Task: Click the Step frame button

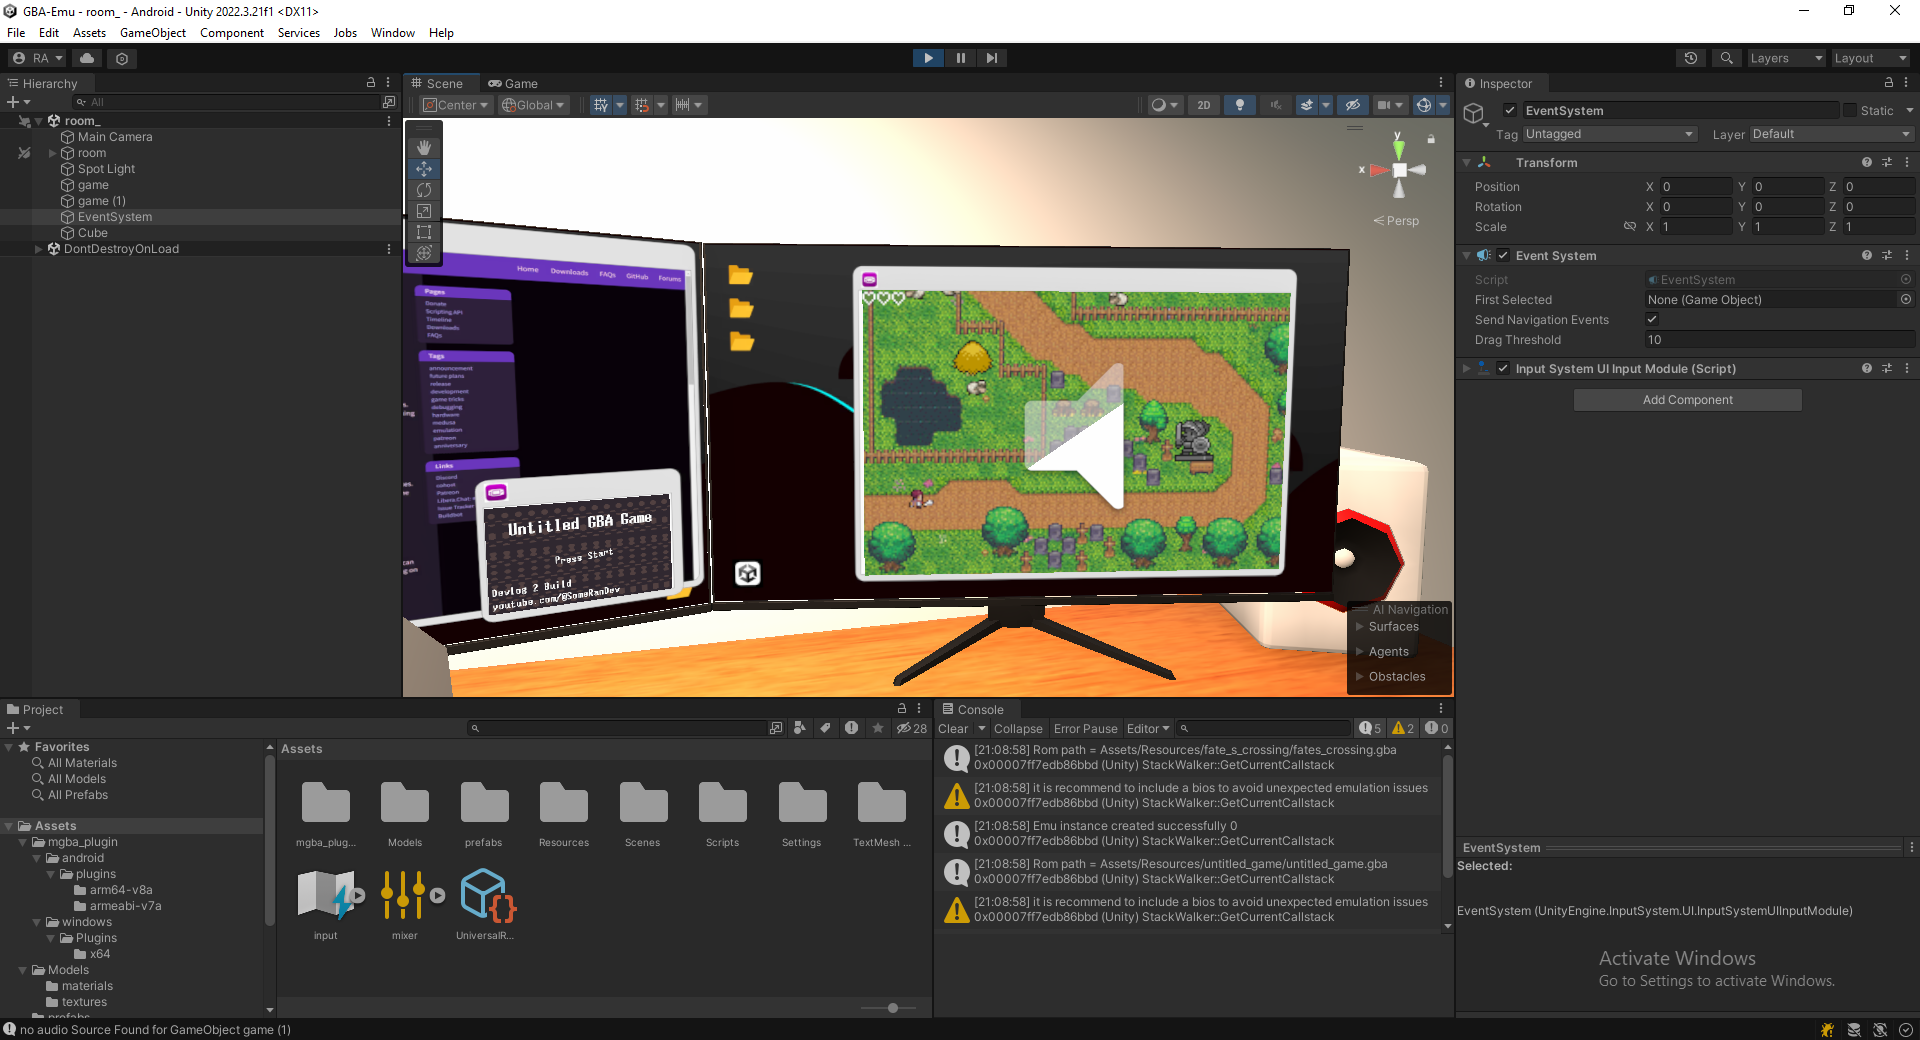Action: point(991,58)
